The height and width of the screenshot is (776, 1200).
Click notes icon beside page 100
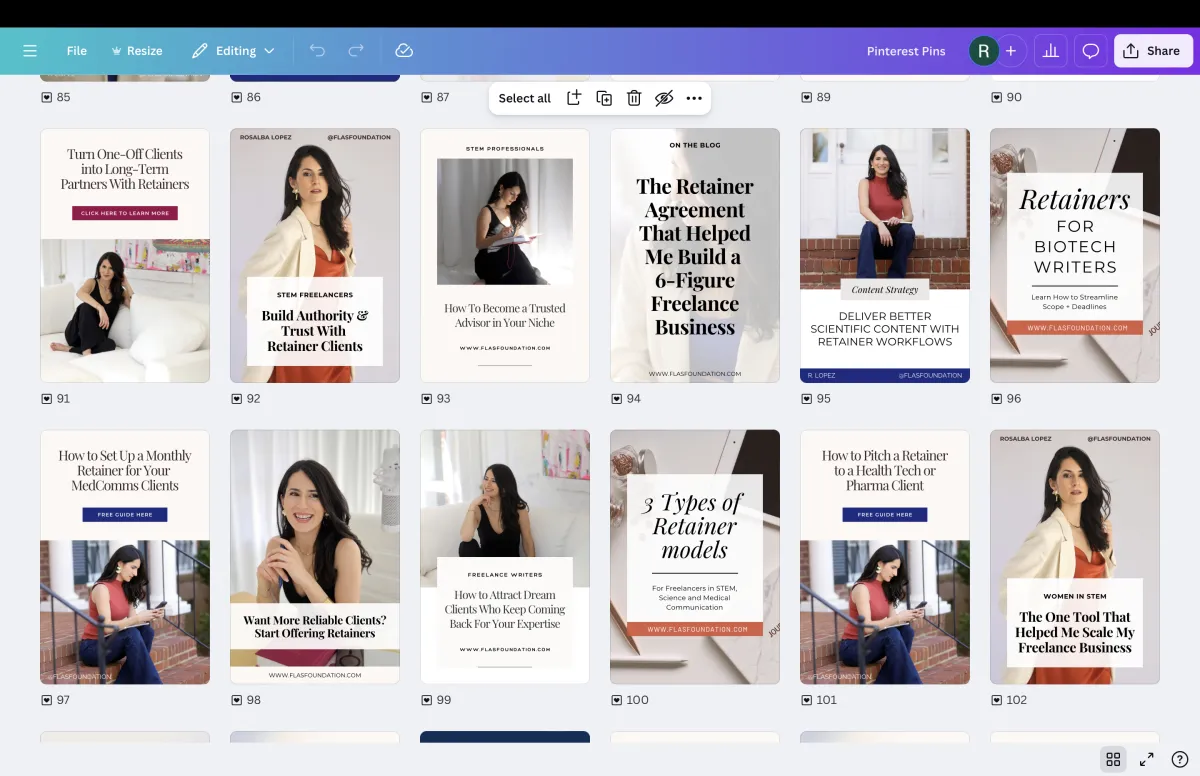pos(616,700)
